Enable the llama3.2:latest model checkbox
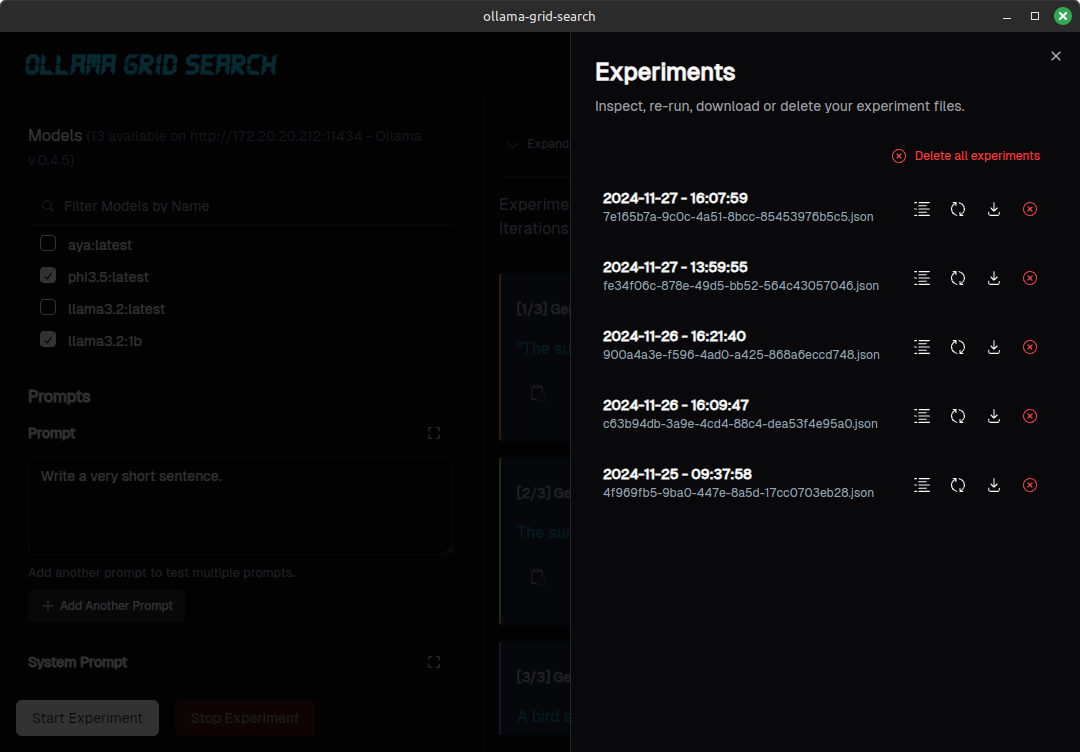 pos(48,308)
